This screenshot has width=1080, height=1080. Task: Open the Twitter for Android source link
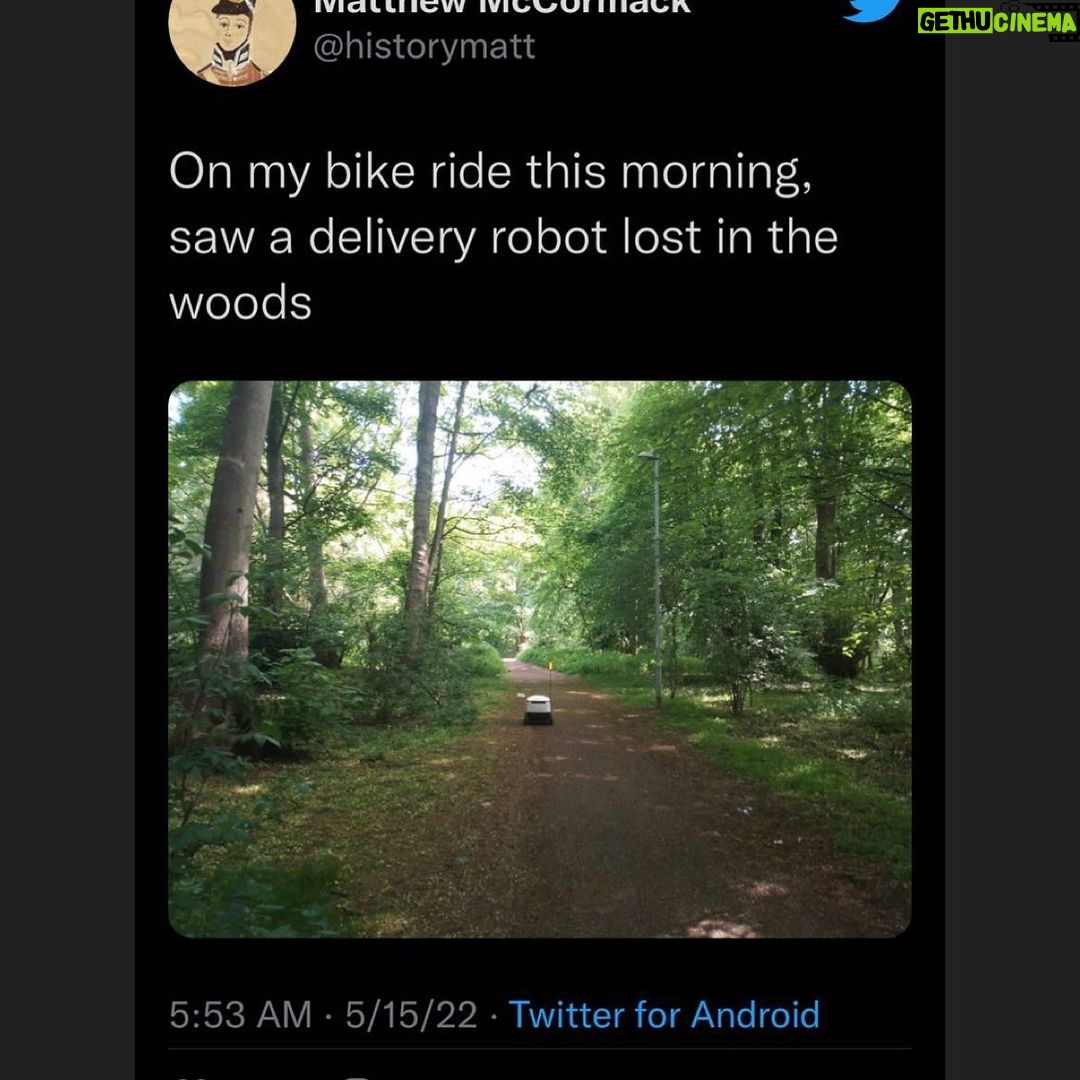(x=664, y=1015)
